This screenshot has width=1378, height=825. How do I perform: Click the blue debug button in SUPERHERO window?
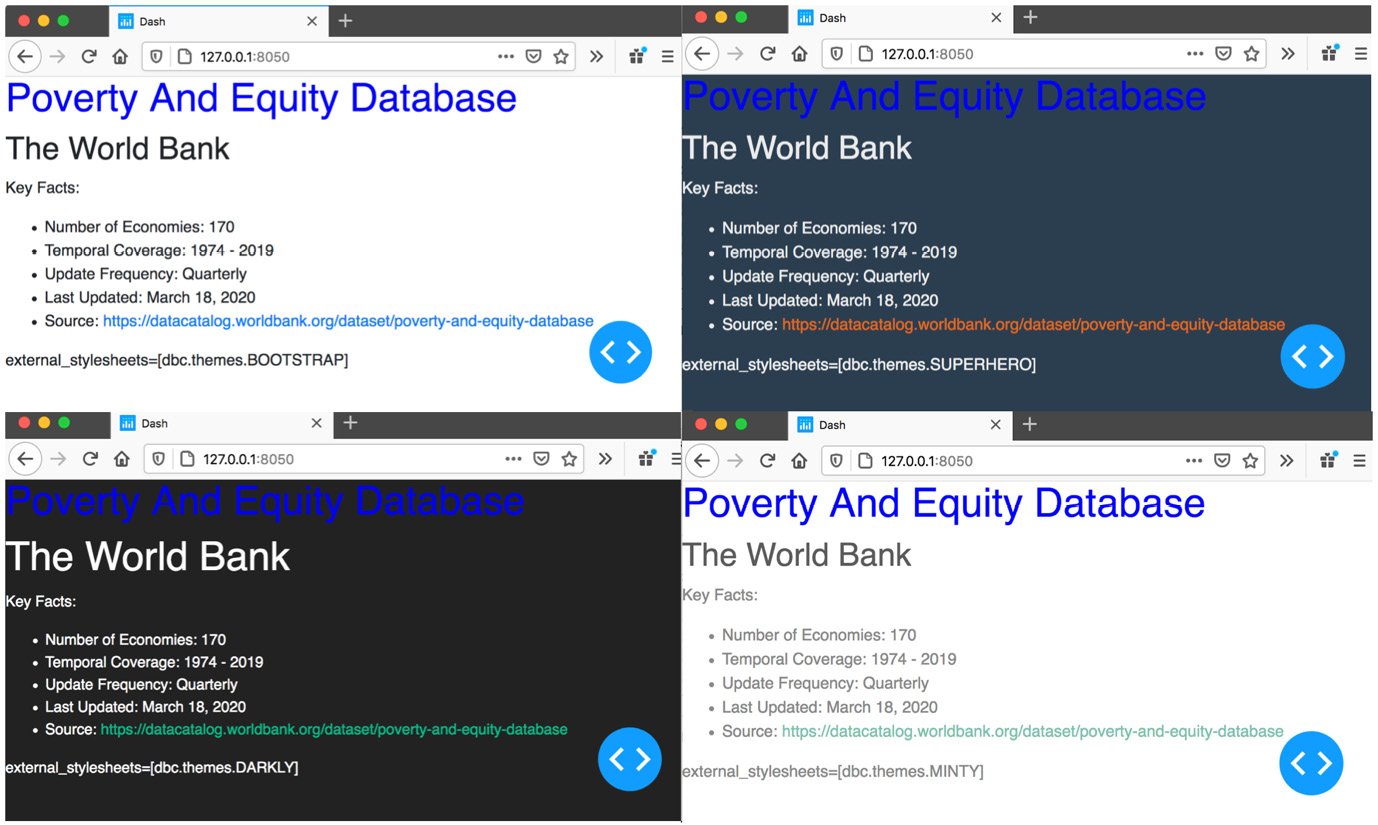1312,356
